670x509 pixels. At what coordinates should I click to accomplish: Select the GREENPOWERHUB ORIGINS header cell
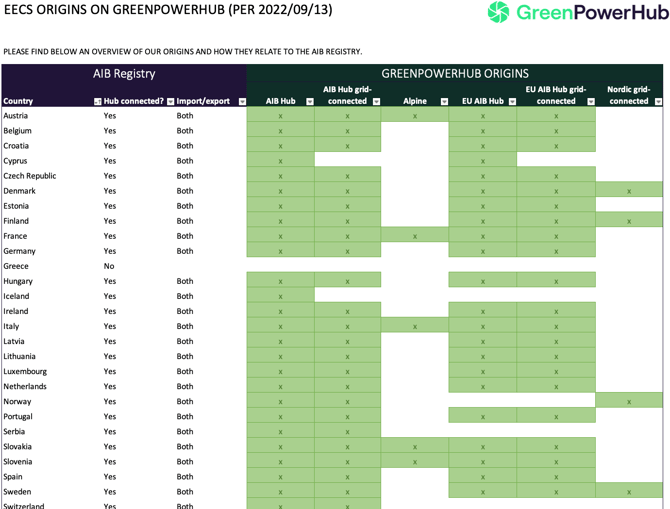(x=455, y=74)
